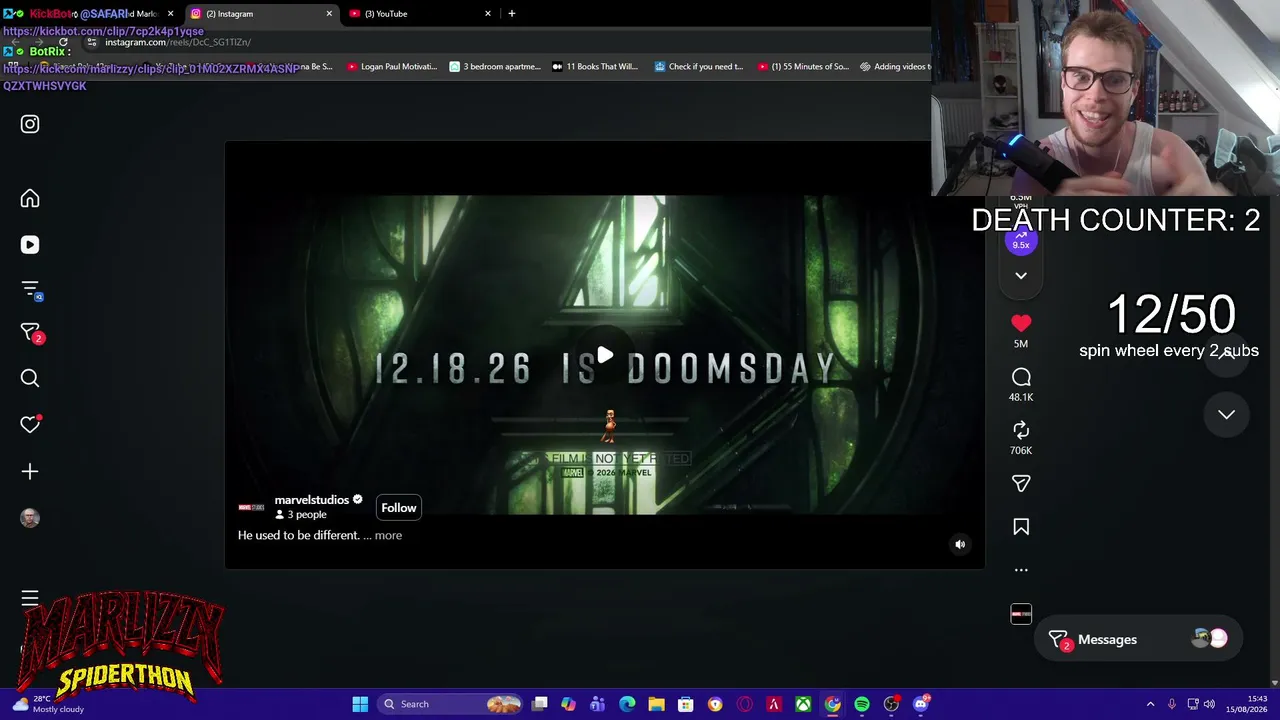This screenshot has height=720, width=1280.
Task: Open the reel's three-dot options menu
Action: [x=1021, y=570]
